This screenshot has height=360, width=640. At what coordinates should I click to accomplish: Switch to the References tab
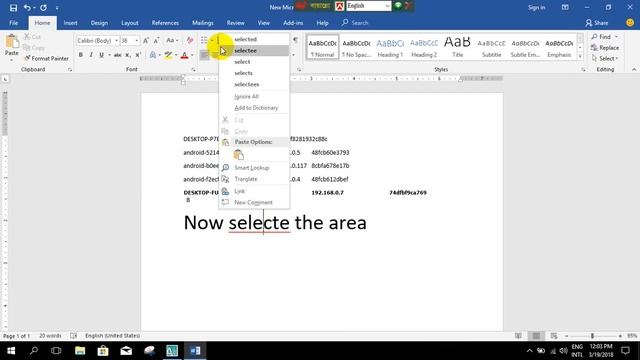point(165,23)
